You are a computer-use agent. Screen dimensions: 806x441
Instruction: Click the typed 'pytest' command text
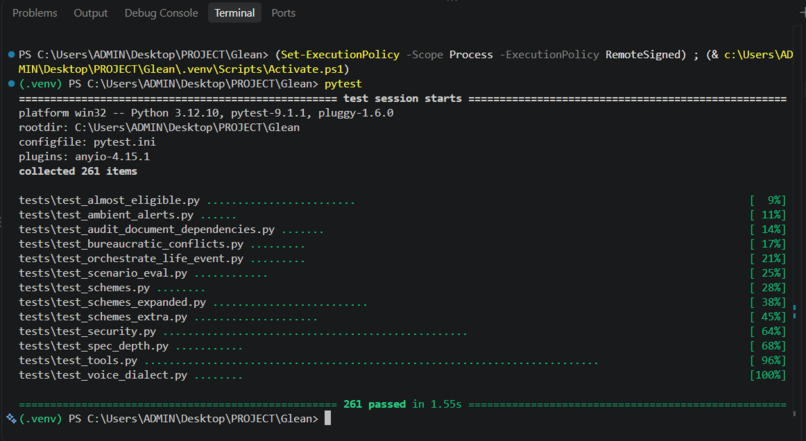click(343, 84)
